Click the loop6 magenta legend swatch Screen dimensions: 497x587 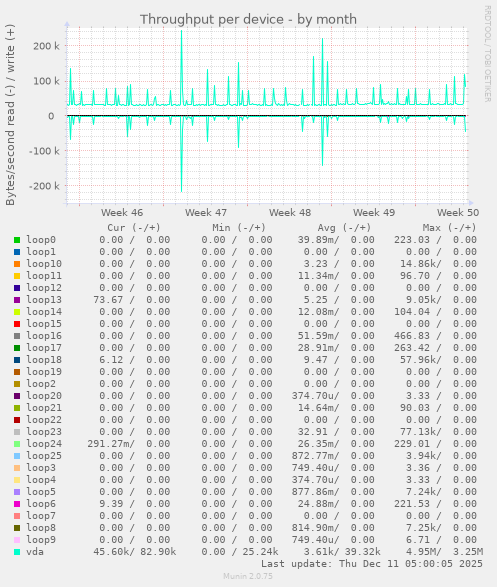17,504
